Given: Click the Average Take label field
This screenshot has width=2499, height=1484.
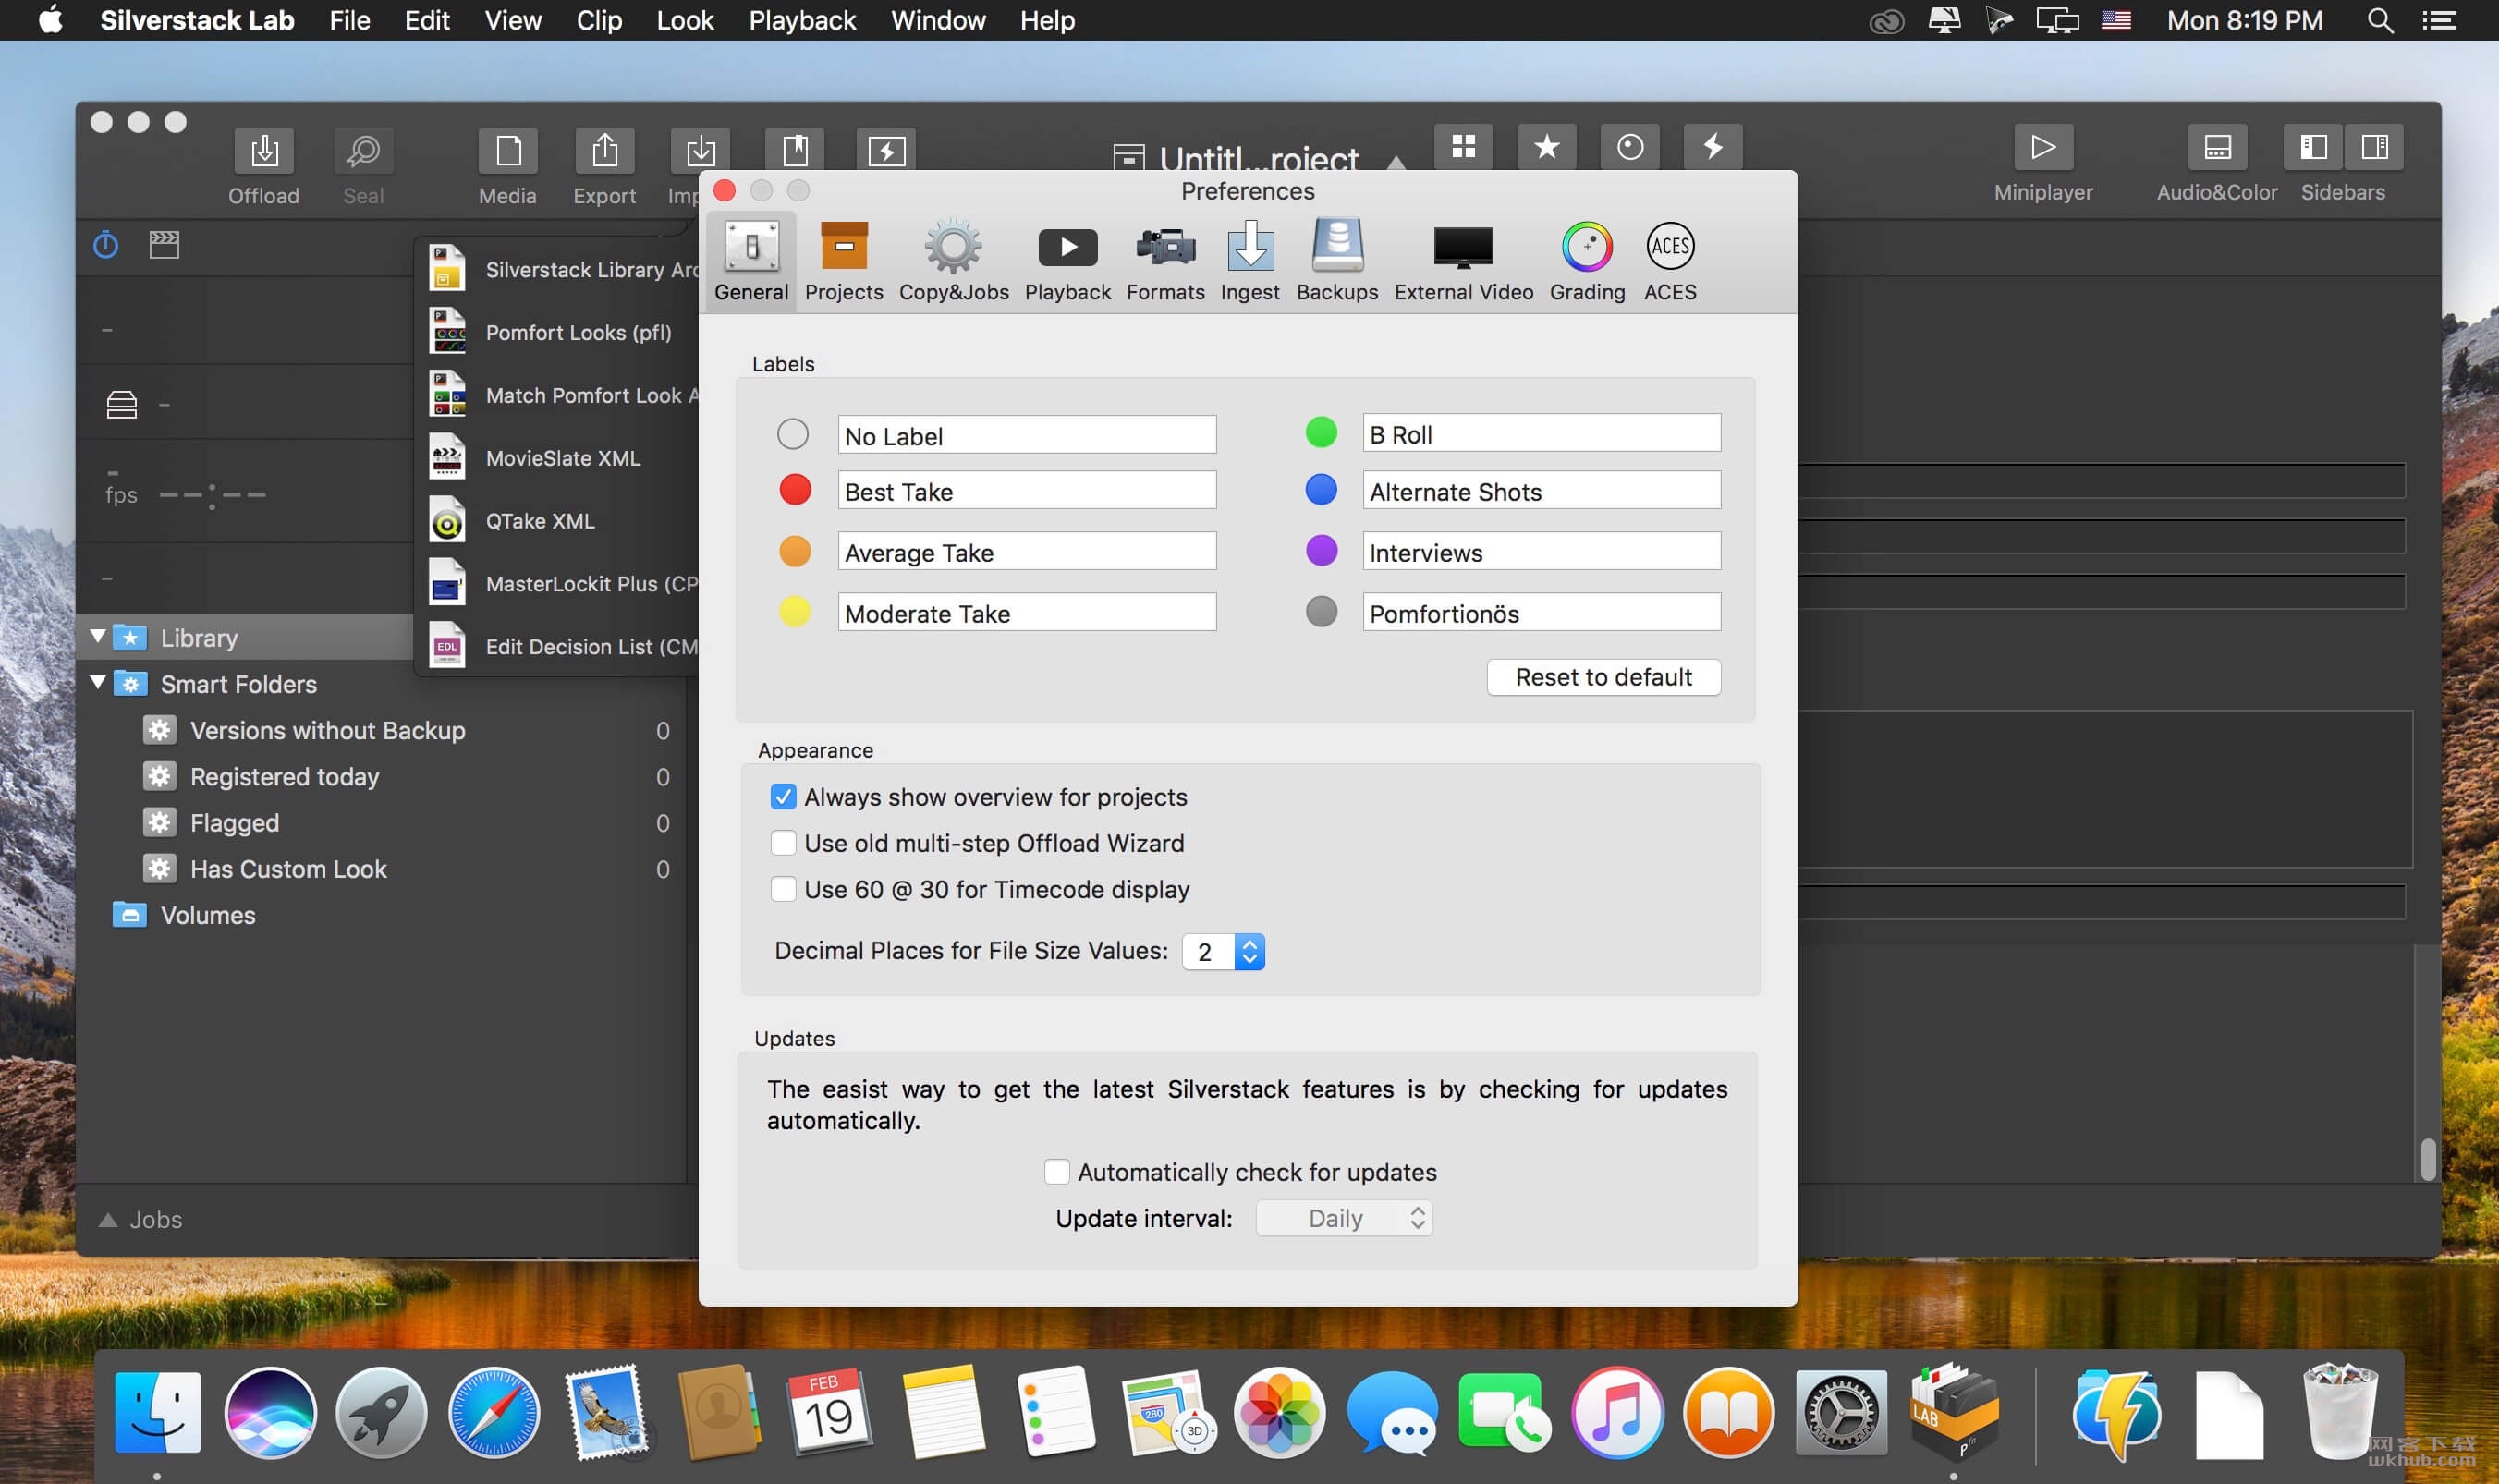Looking at the screenshot, I should pos(1027,551).
